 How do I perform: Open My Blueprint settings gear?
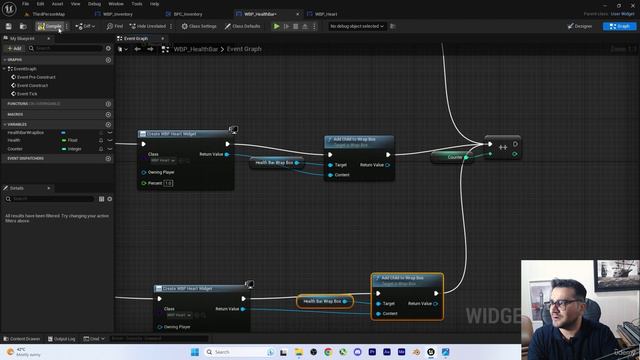[x=108, y=48]
